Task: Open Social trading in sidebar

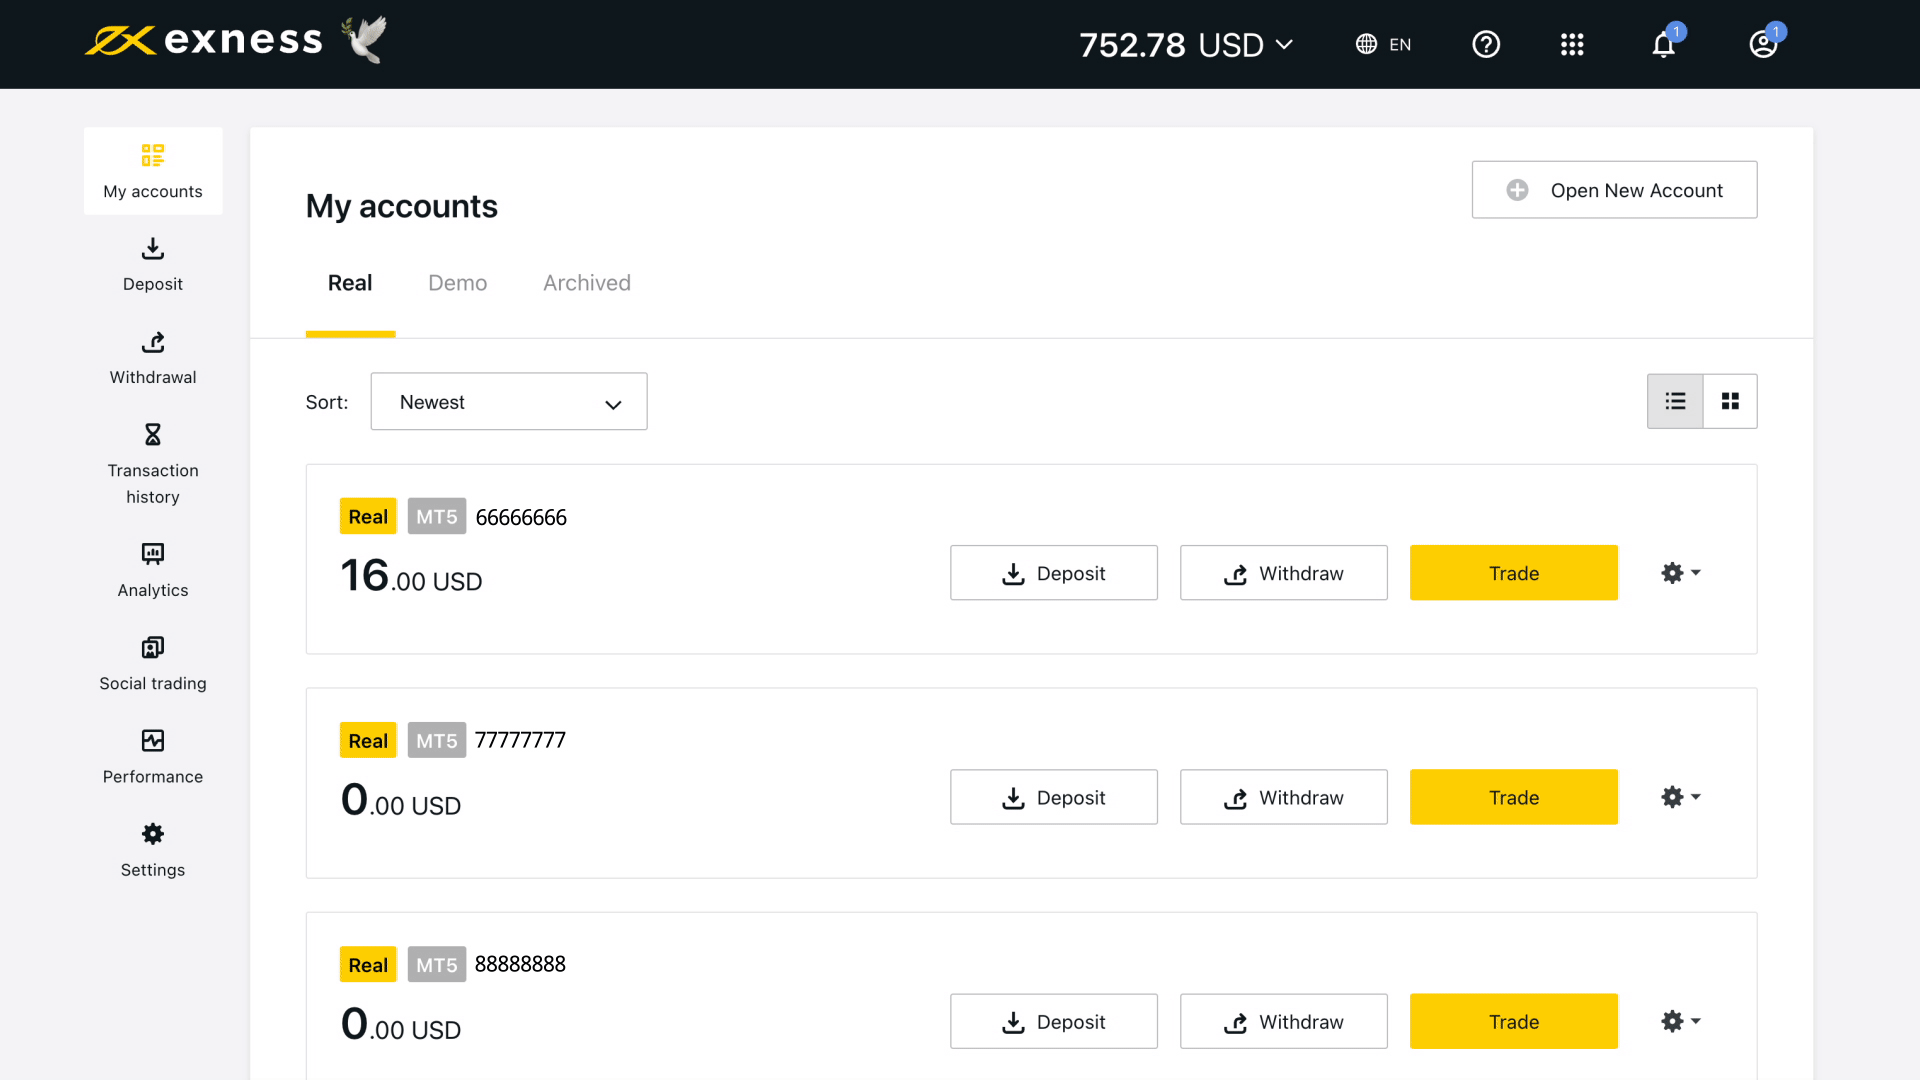Action: pyautogui.click(x=153, y=663)
